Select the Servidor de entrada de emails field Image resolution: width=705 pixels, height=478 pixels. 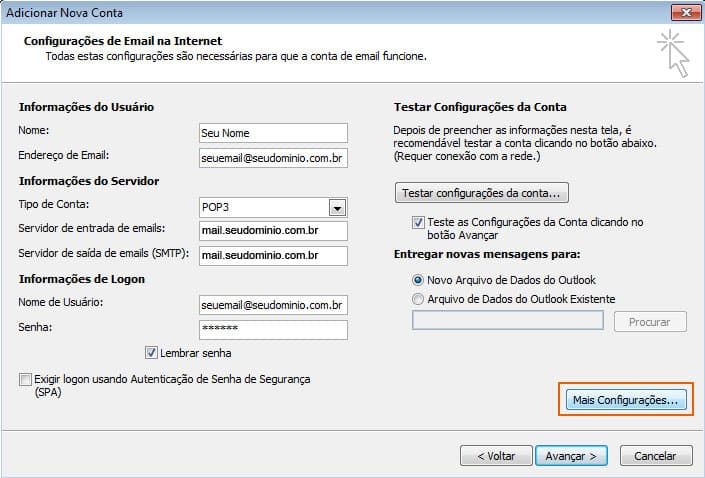click(272, 231)
